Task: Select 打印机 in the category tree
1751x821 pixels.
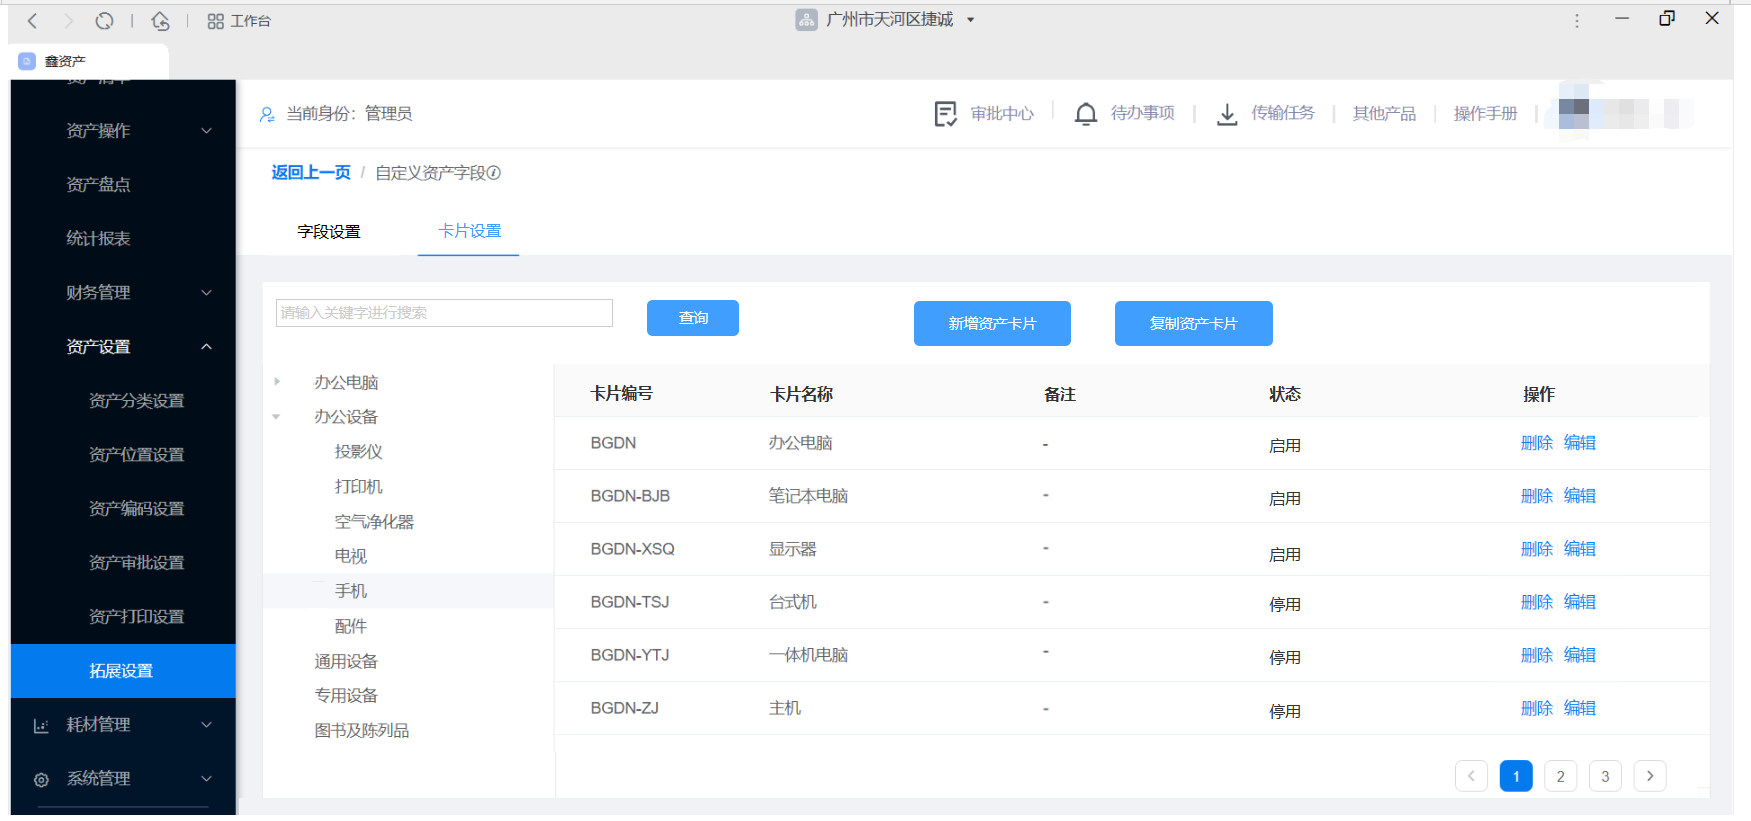Action: pos(359,487)
